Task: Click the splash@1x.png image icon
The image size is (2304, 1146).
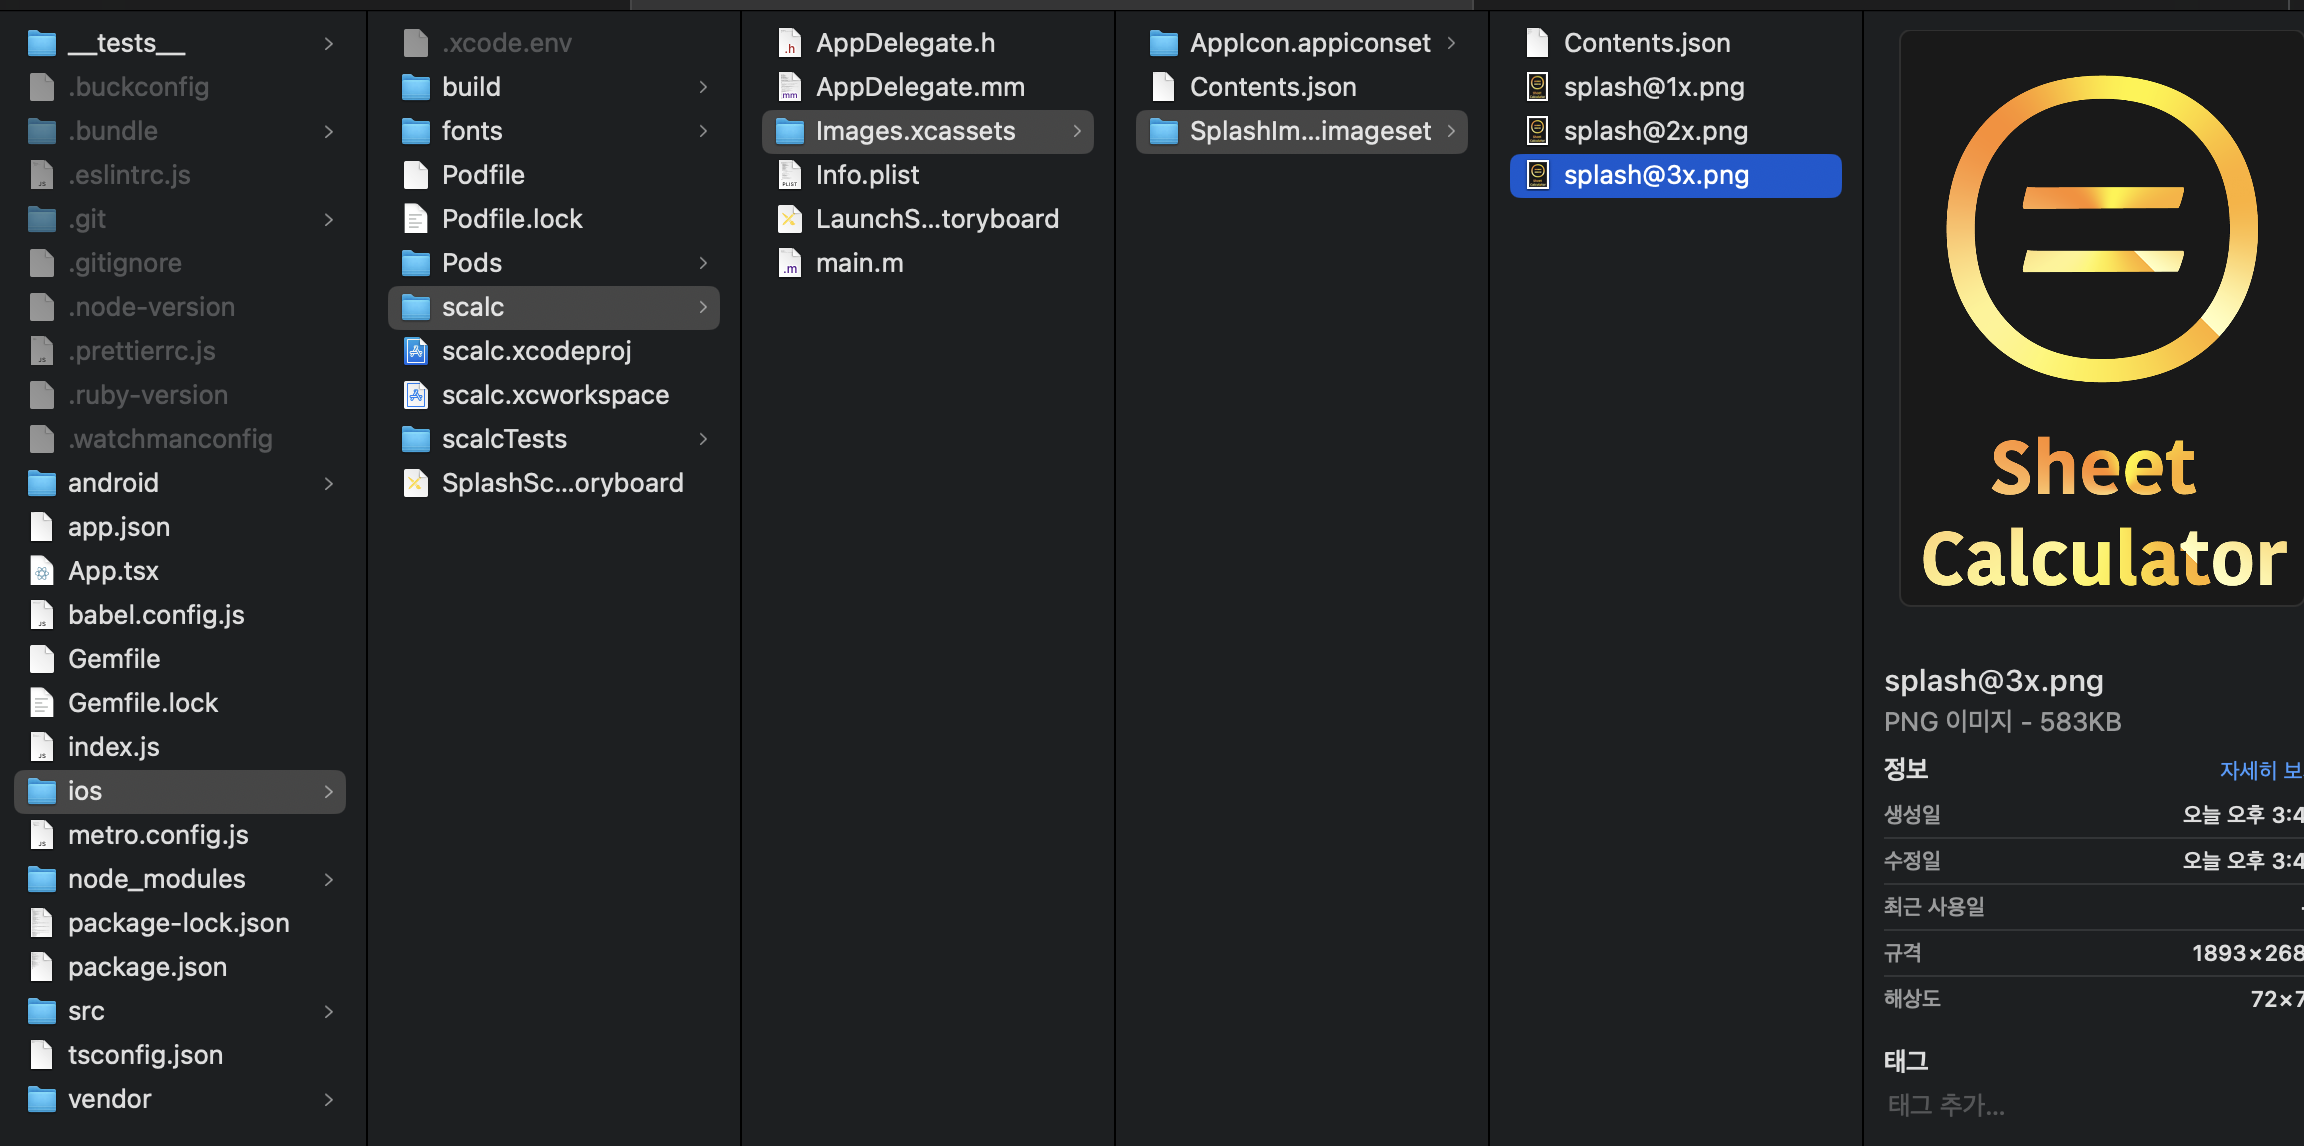Action: pos(1538,87)
